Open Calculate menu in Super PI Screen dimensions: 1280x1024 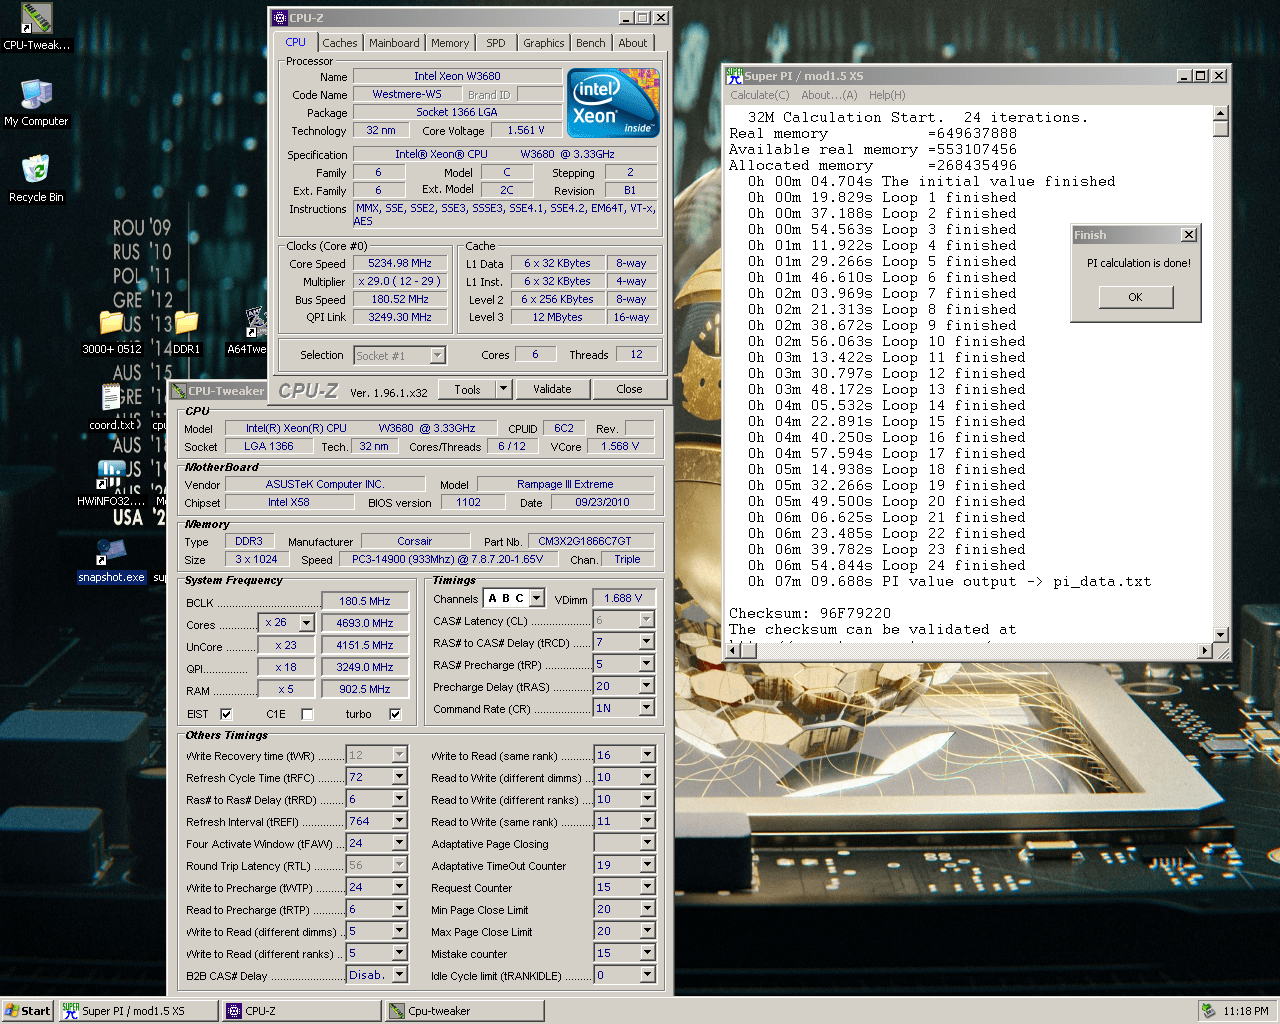click(x=760, y=95)
